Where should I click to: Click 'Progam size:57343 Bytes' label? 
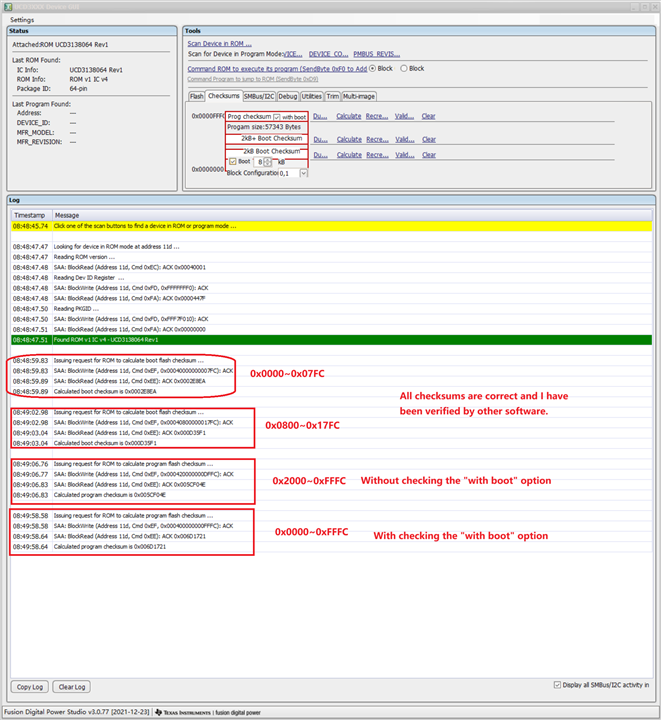point(264,127)
